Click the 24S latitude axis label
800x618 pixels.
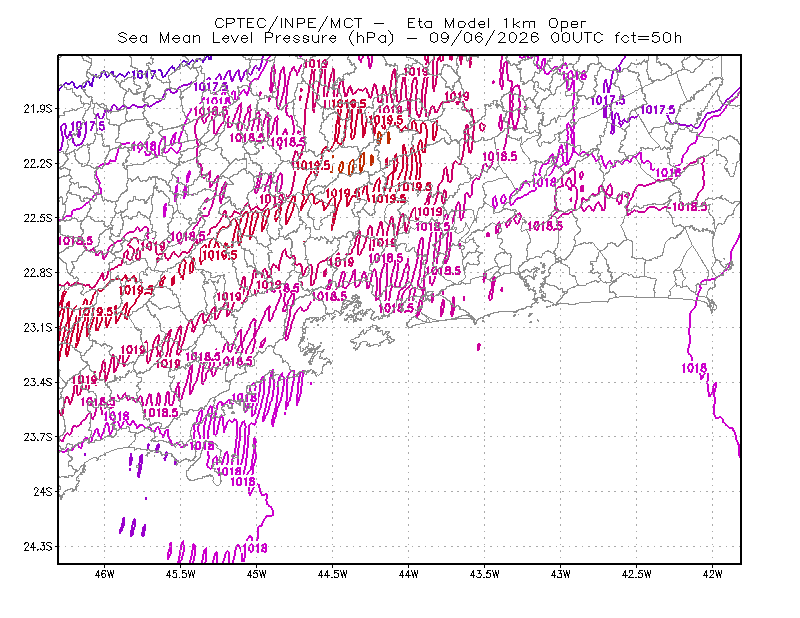coord(43,491)
